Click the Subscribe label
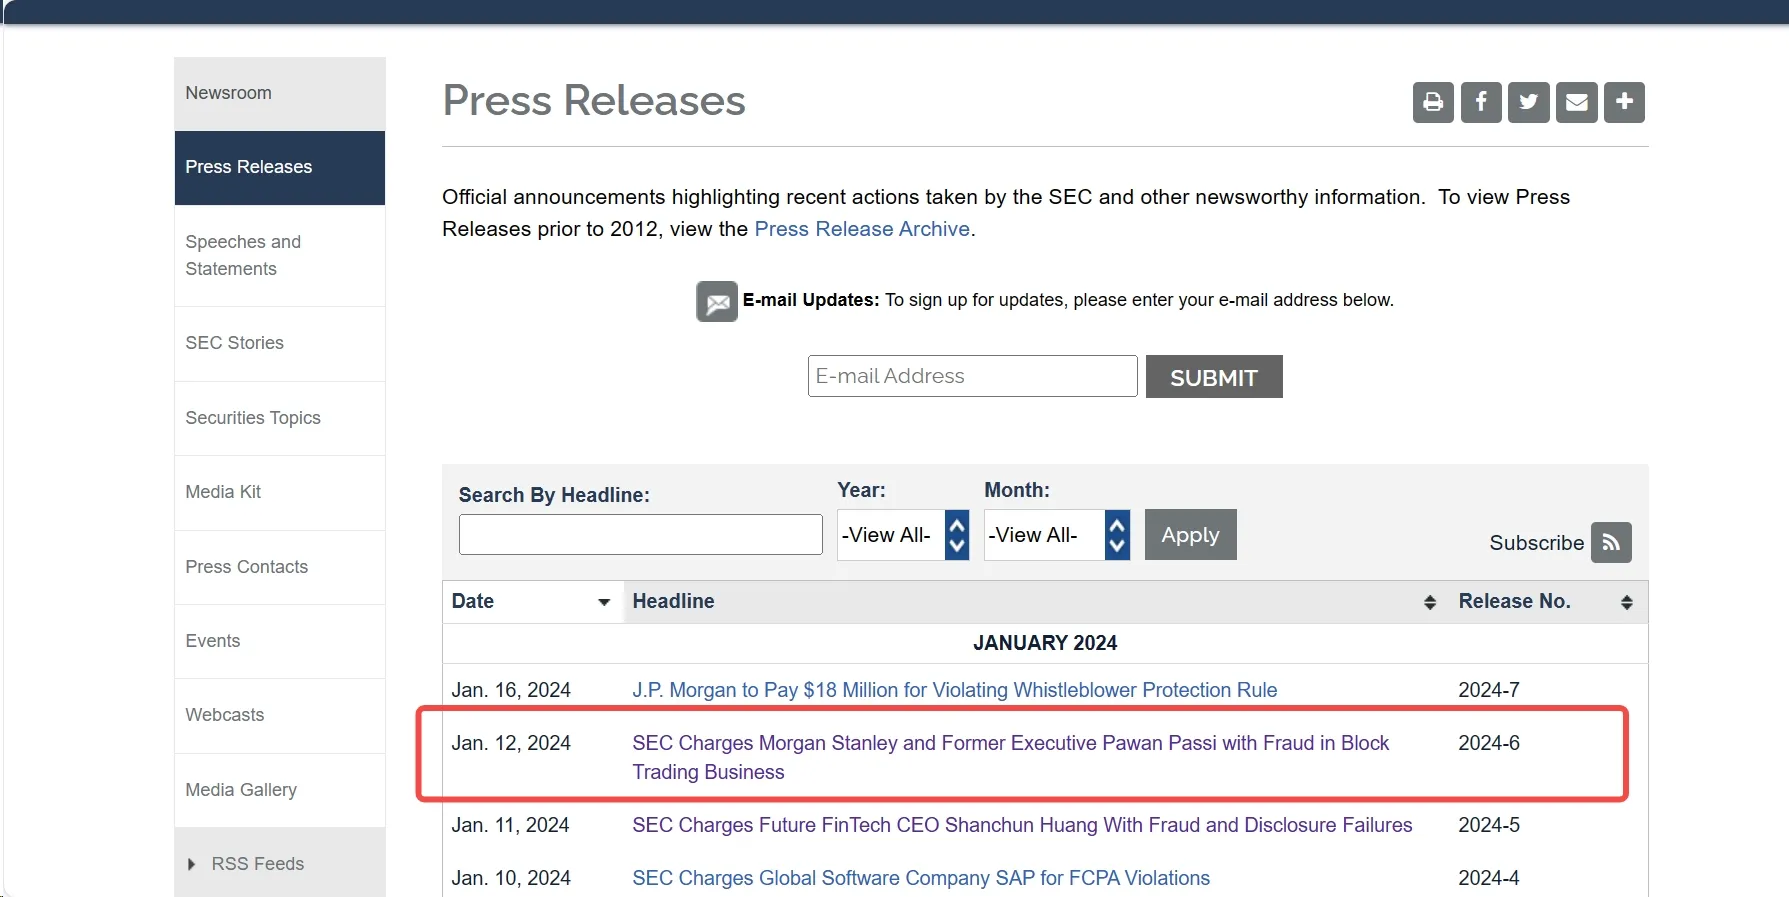This screenshot has height=897, width=1789. [x=1537, y=543]
